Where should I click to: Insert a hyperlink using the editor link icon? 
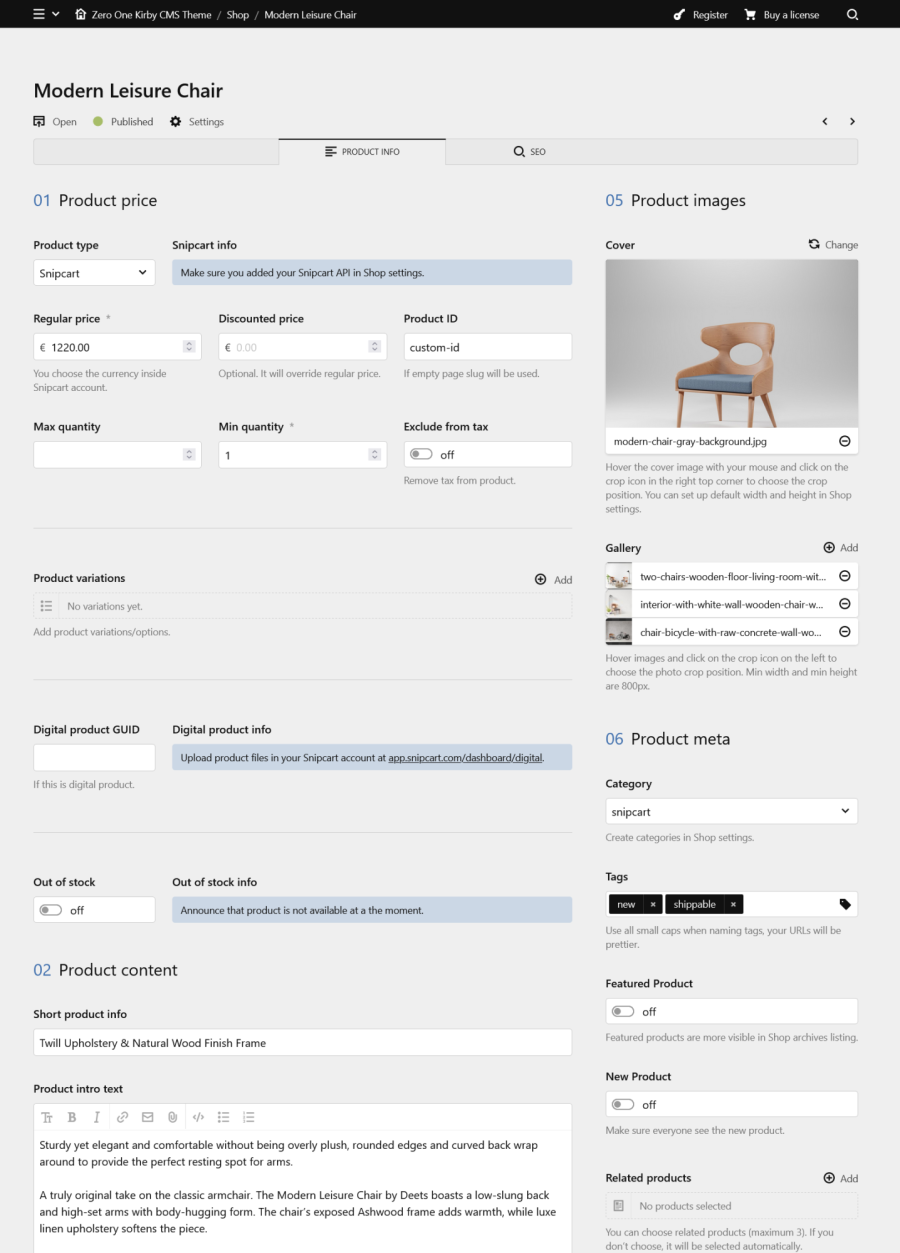pos(122,1117)
